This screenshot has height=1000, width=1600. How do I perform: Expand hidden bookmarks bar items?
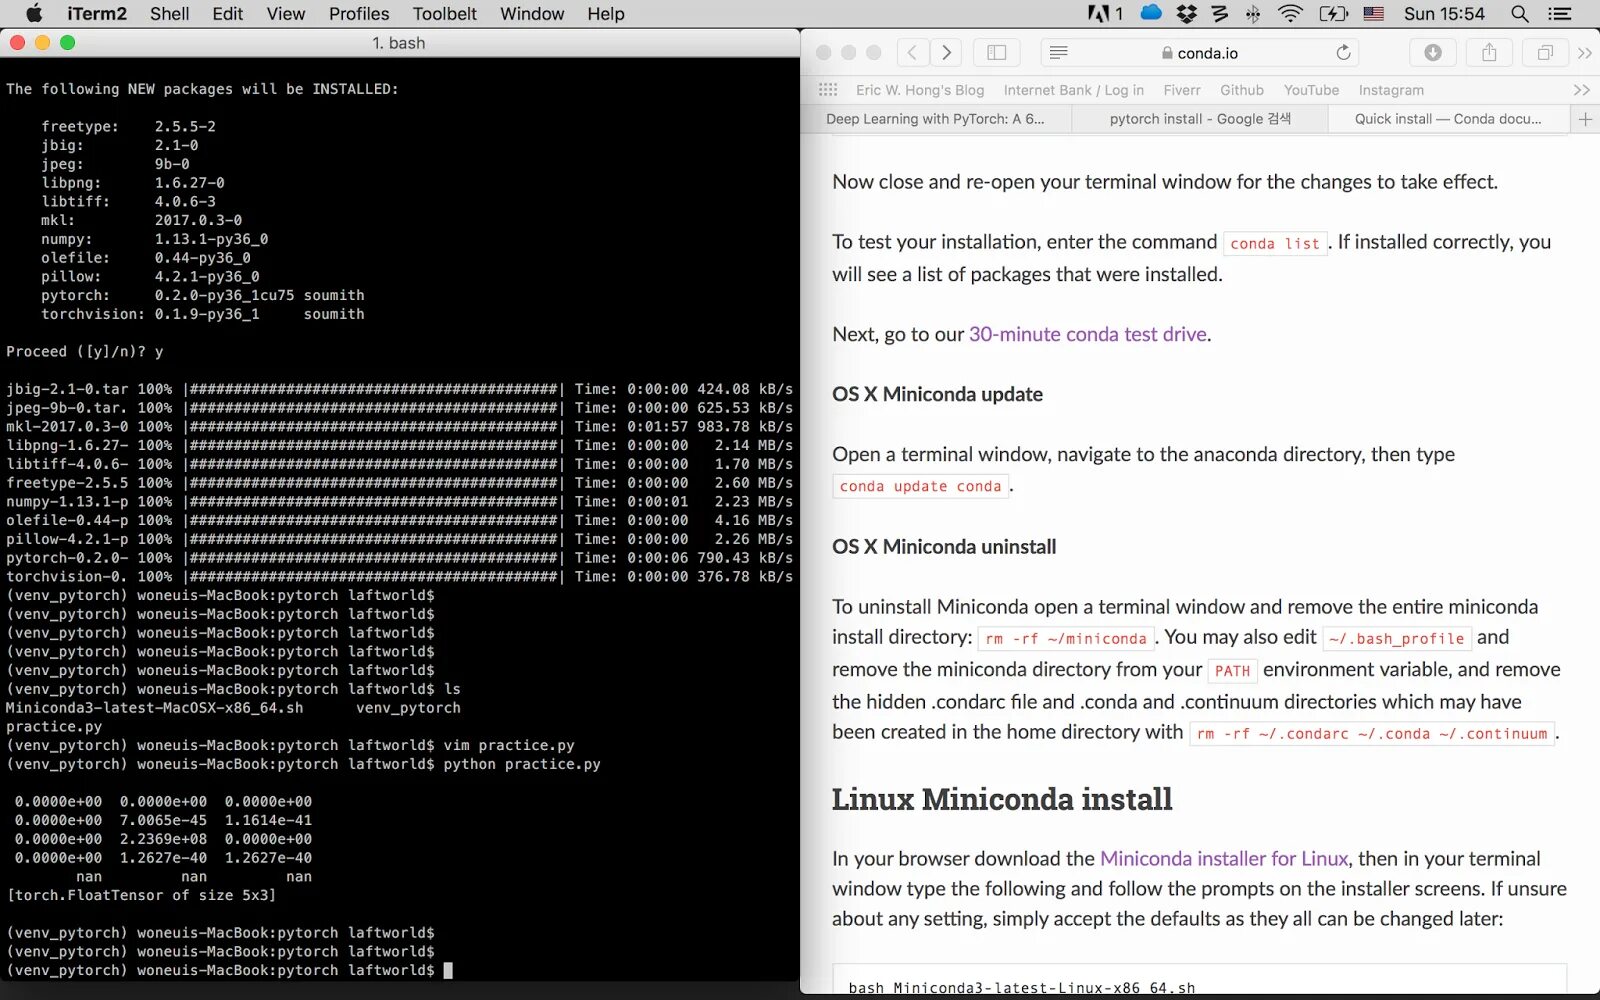point(1581,90)
